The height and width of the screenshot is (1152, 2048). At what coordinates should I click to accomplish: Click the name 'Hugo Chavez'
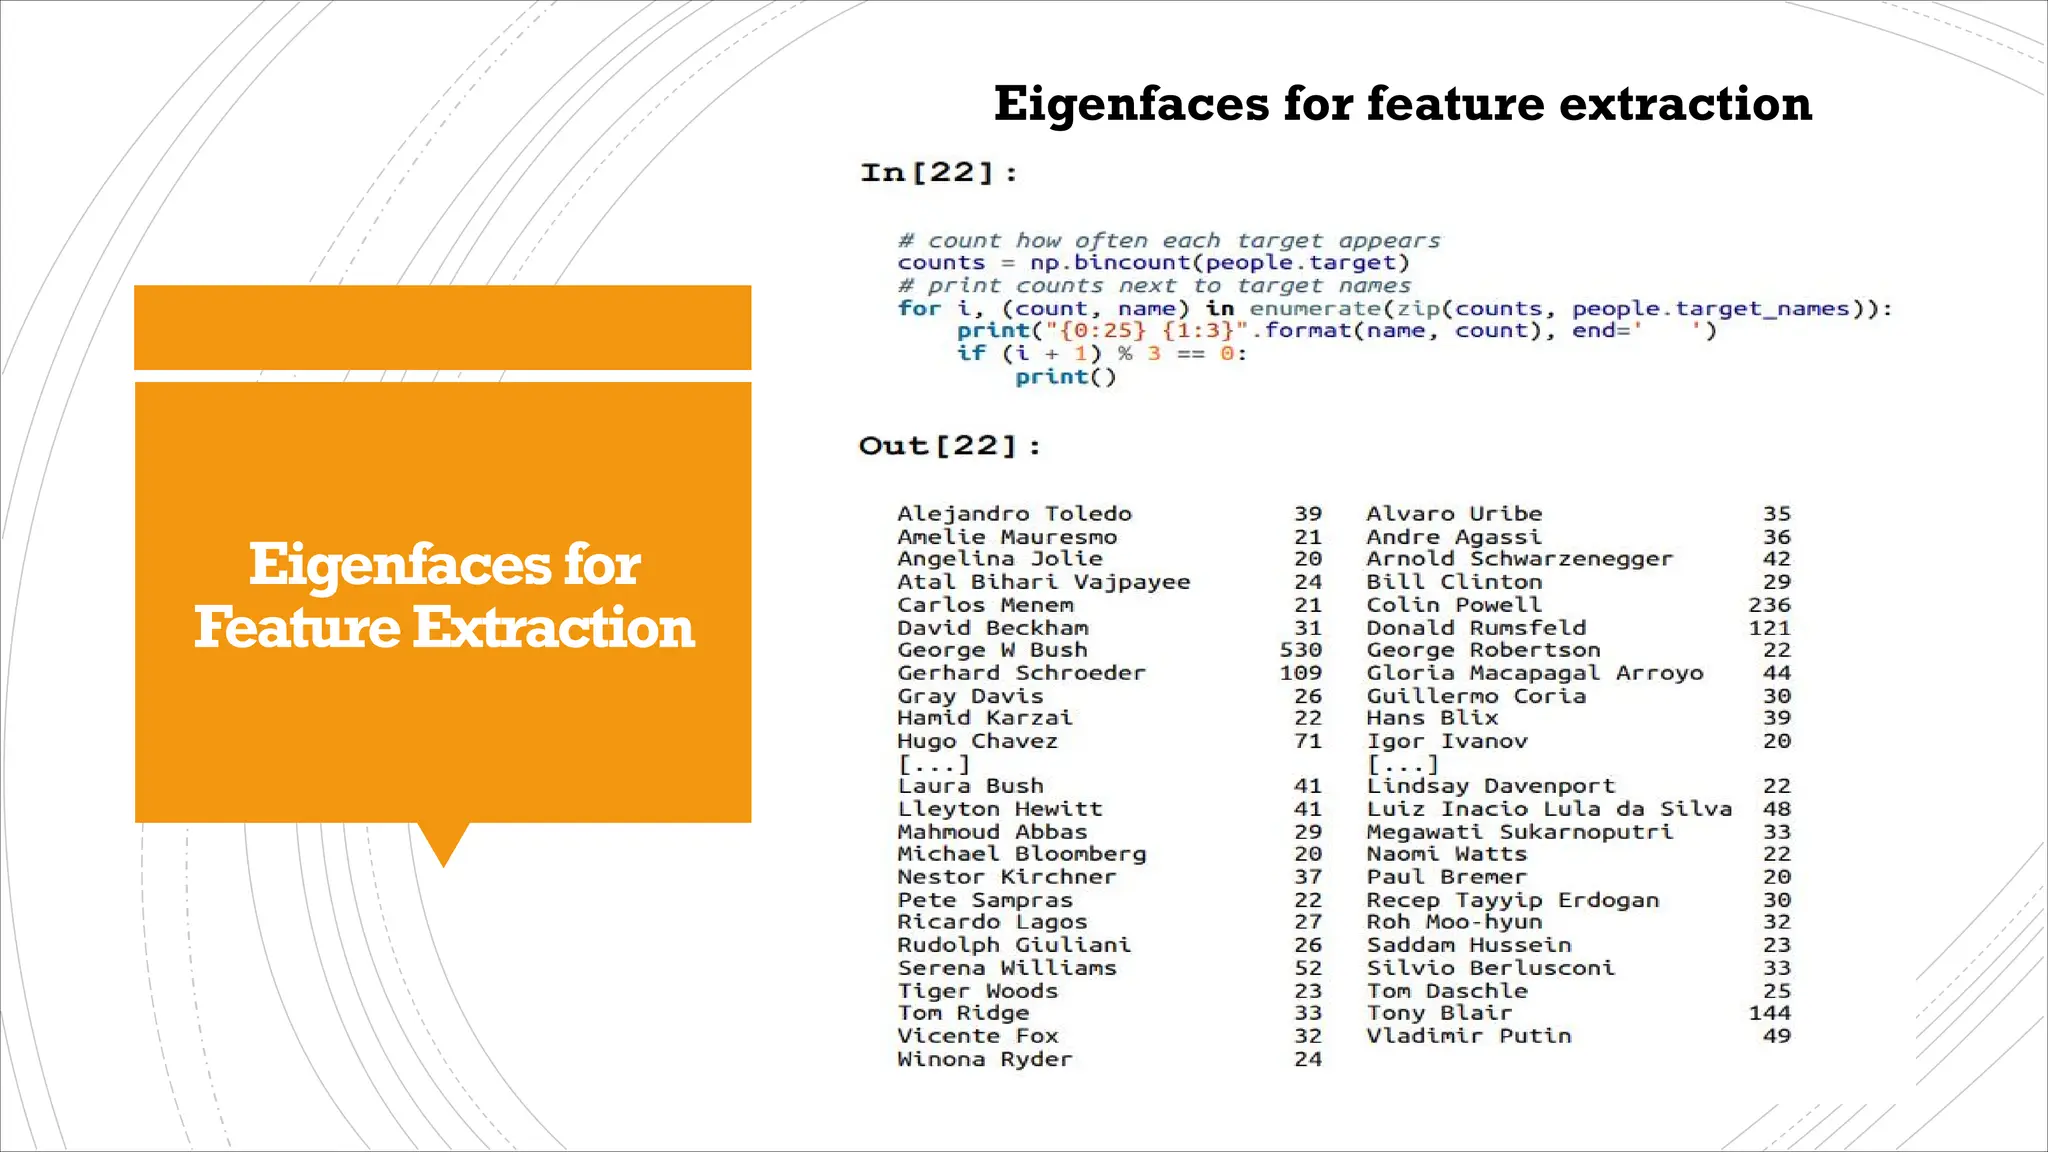point(977,741)
